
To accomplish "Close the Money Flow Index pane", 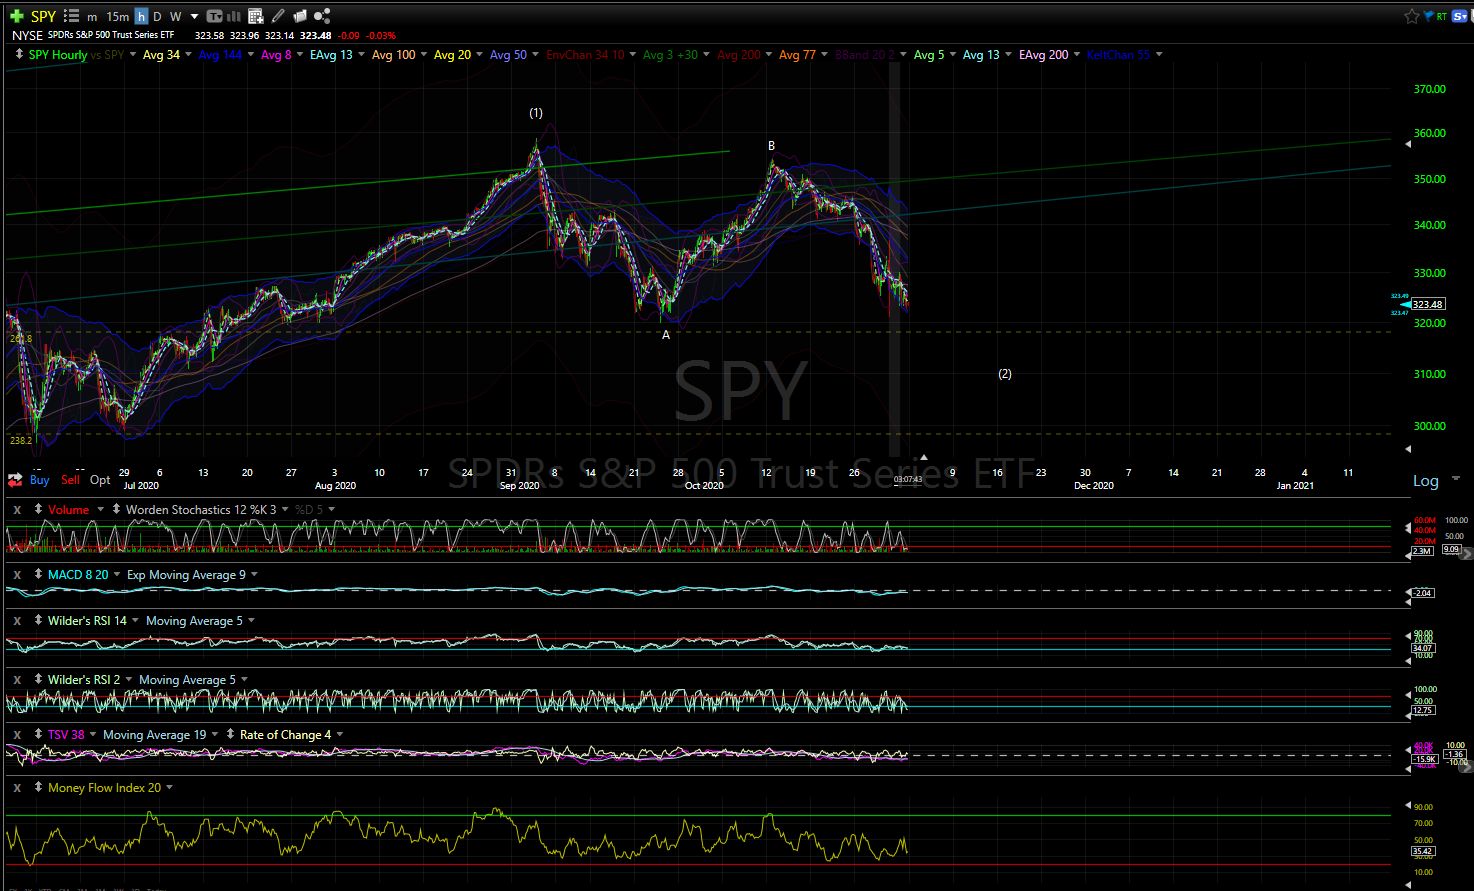I will pos(17,788).
